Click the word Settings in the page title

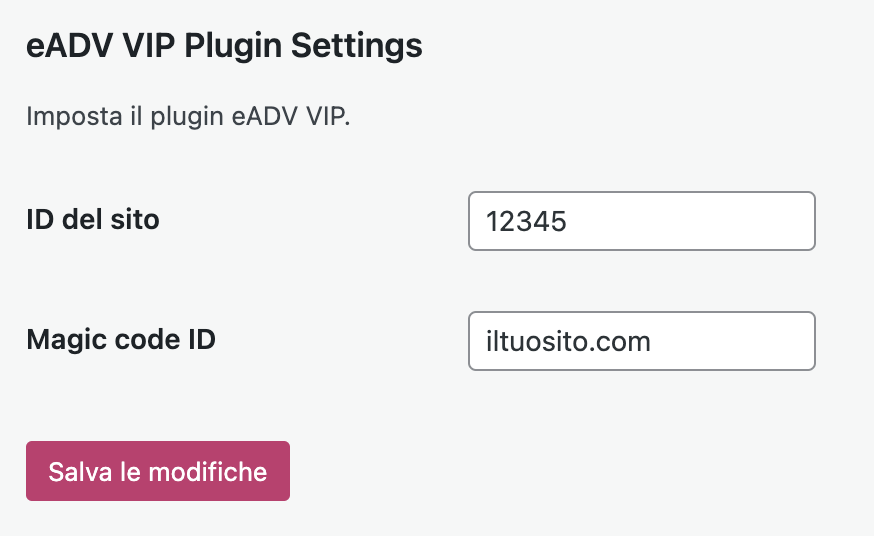357,46
